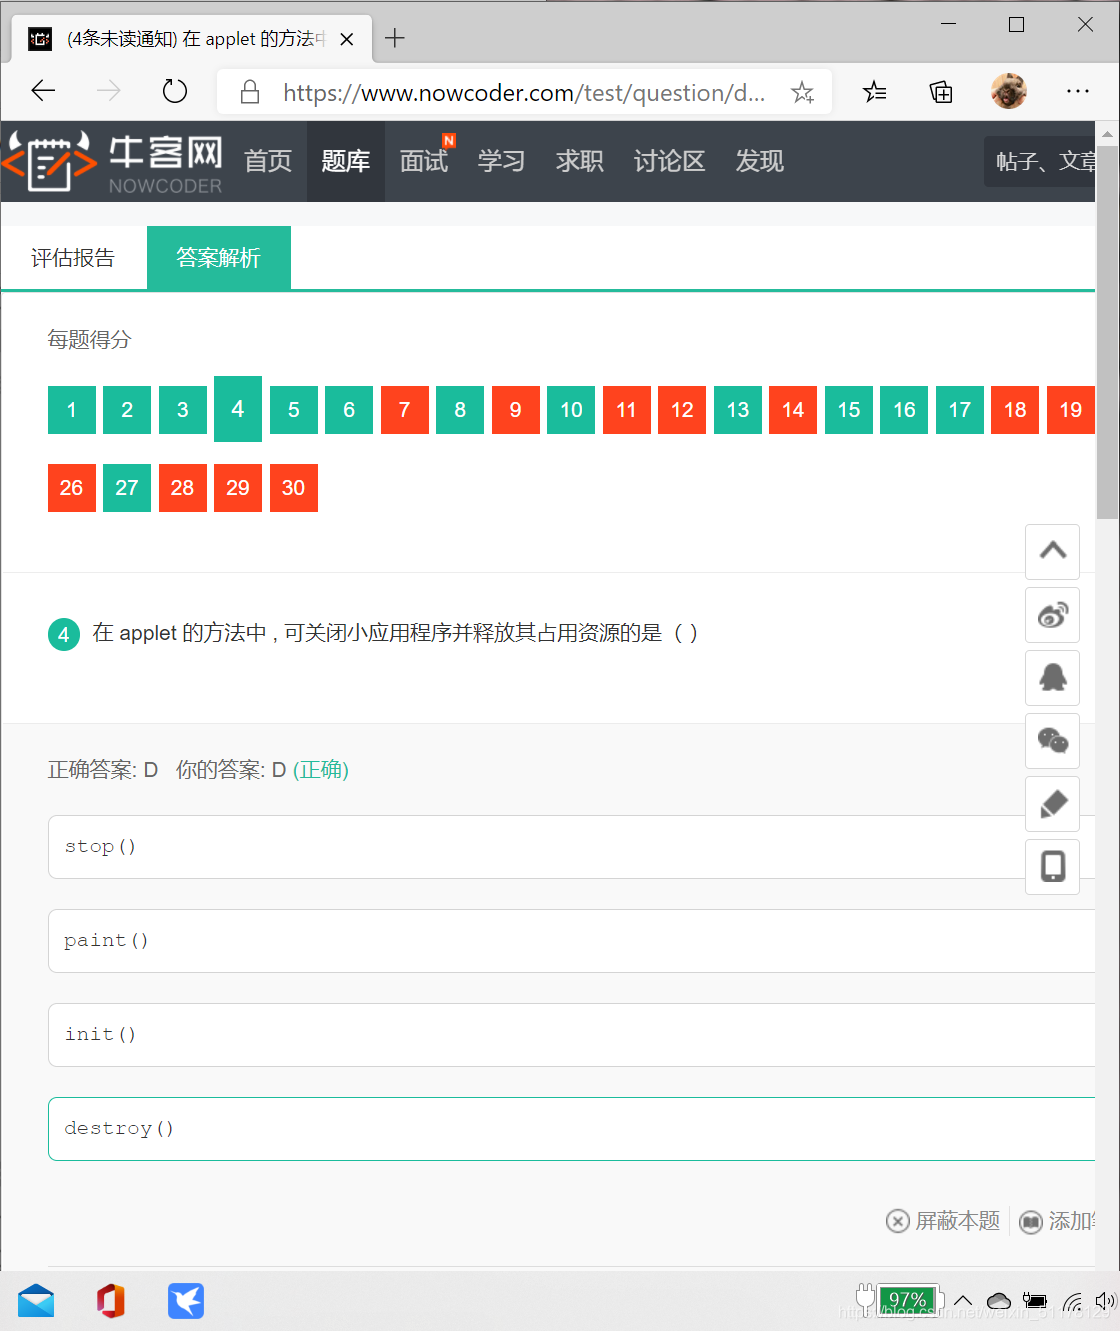1120x1331 pixels.
Task: Click 屏蔽本题 to block this question
Action: tap(943, 1221)
